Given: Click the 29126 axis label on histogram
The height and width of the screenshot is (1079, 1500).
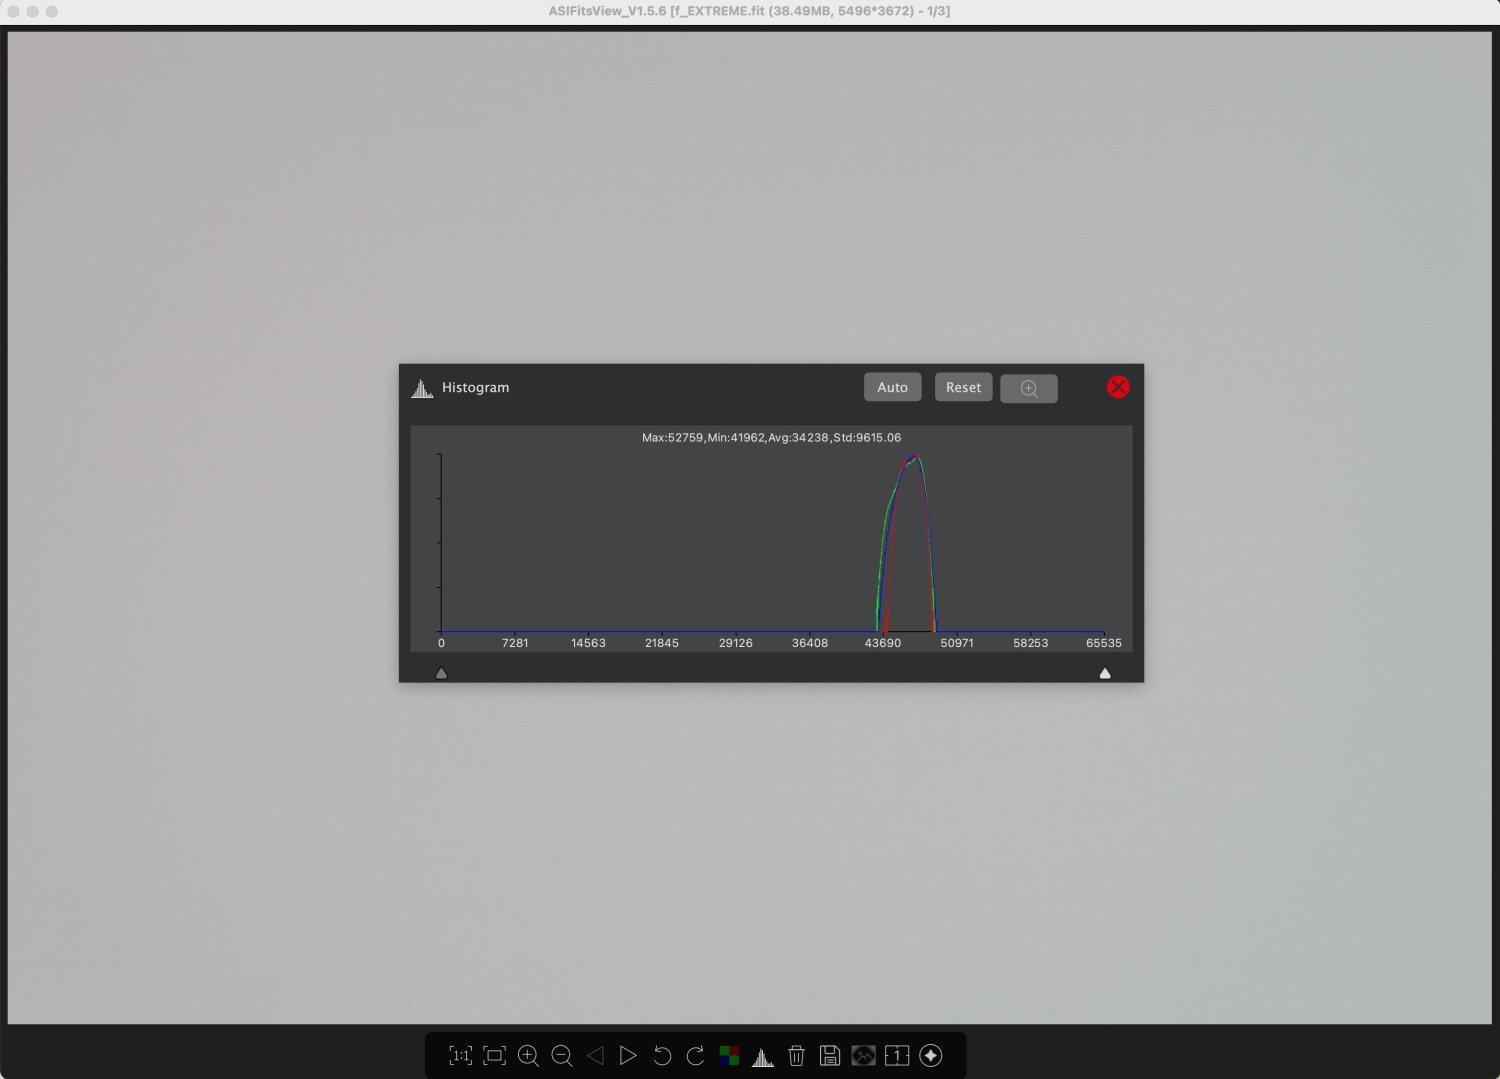Looking at the screenshot, I should pos(736,643).
